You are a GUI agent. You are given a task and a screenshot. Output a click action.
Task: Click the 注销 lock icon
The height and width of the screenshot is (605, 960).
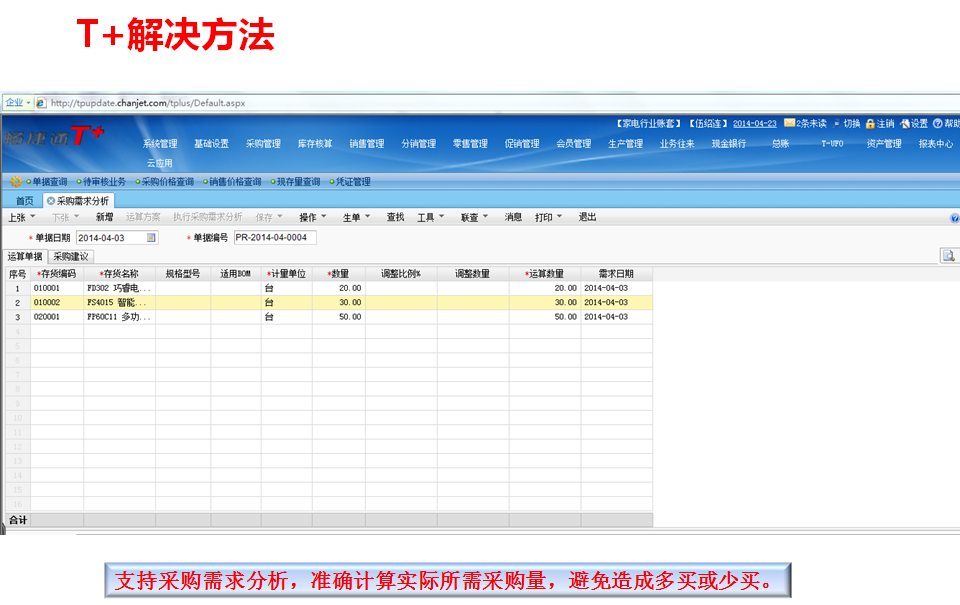(869, 124)
